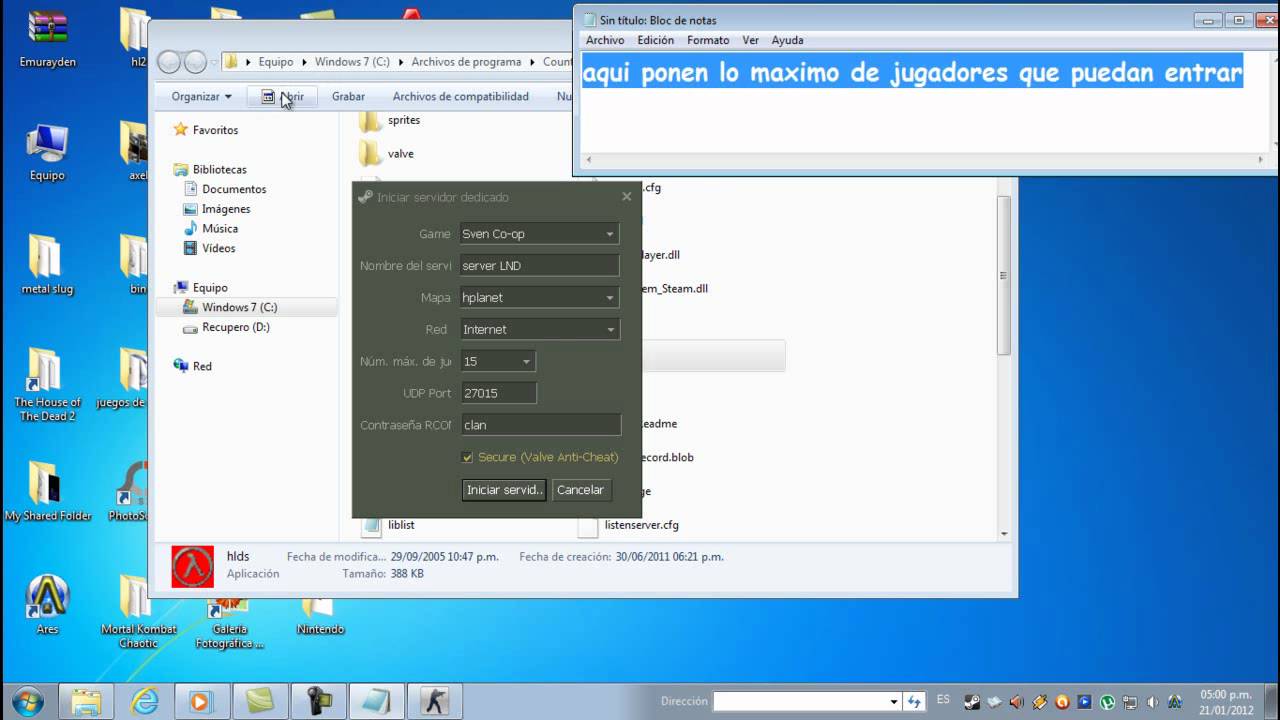The height and width of the screenshot is (720, 1280).
Task: Open the metal slug desktop folder
Action: 47,265
